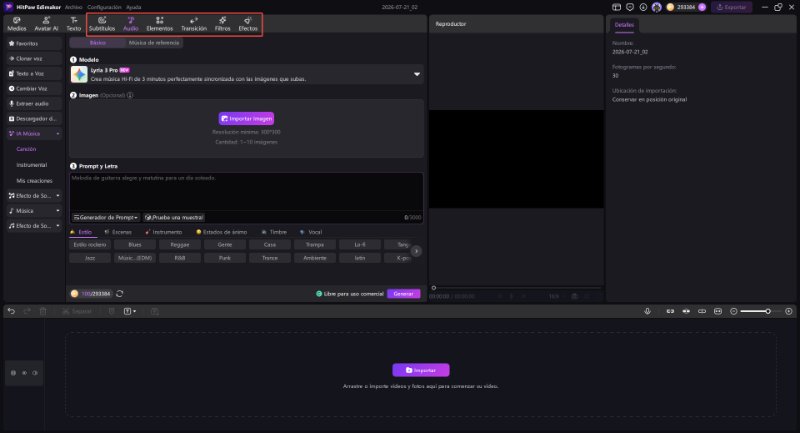The height and width of the screenshot is (433, 800).
Task: Show more style tags with arrow
Action: pyautogui.click(x=416, y=251)
